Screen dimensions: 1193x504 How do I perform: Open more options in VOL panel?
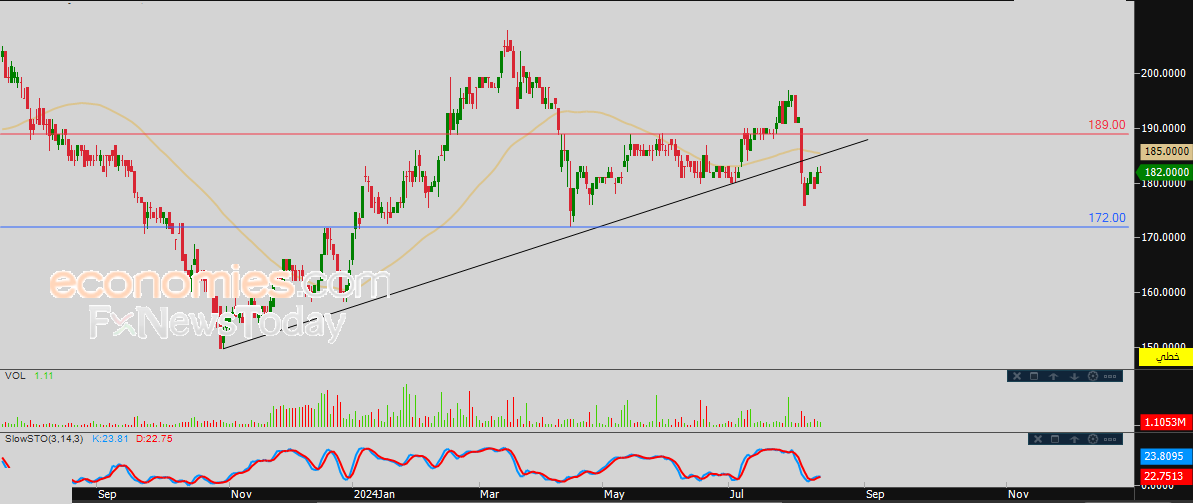(1110, 376)
